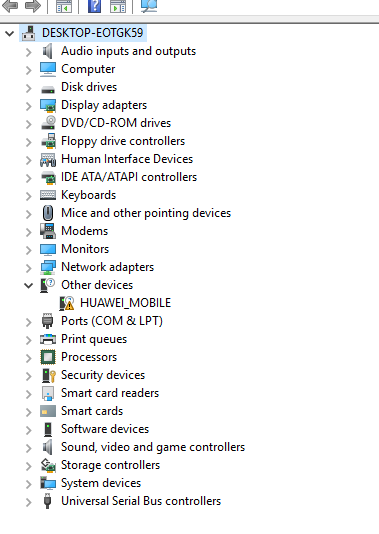
Task: Select Mice and other pointing devices
Action: (x=146, y=213)
